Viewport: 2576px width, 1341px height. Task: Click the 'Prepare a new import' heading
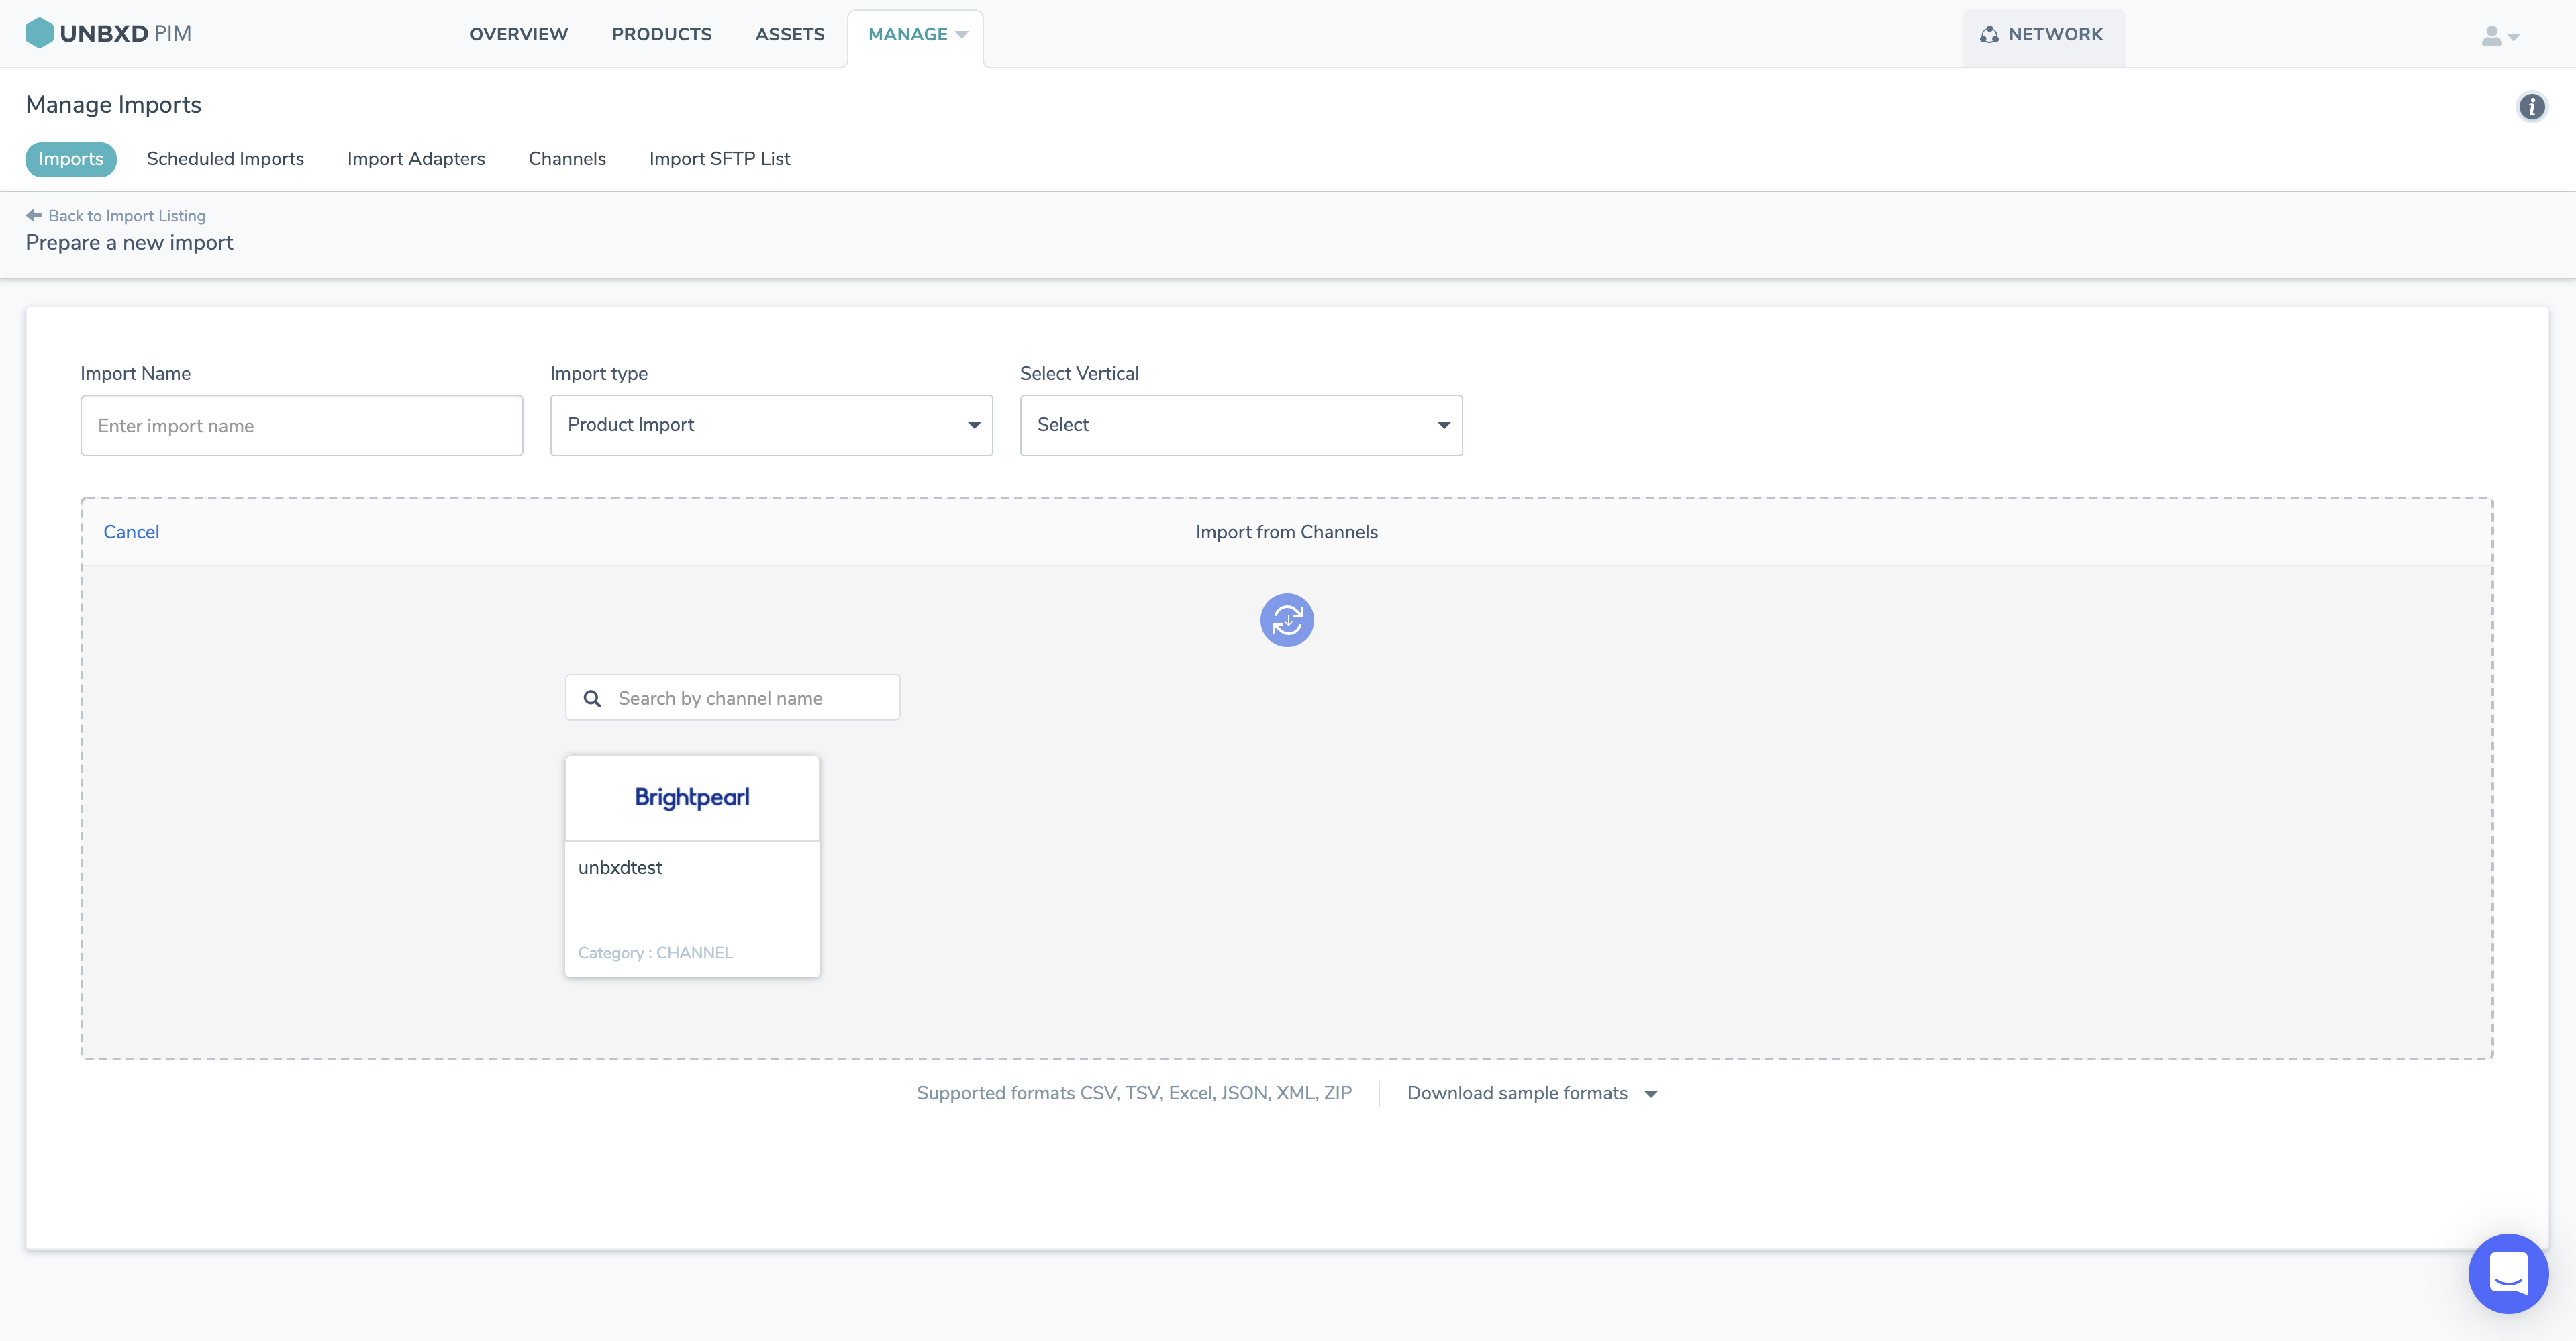[129, 243]
